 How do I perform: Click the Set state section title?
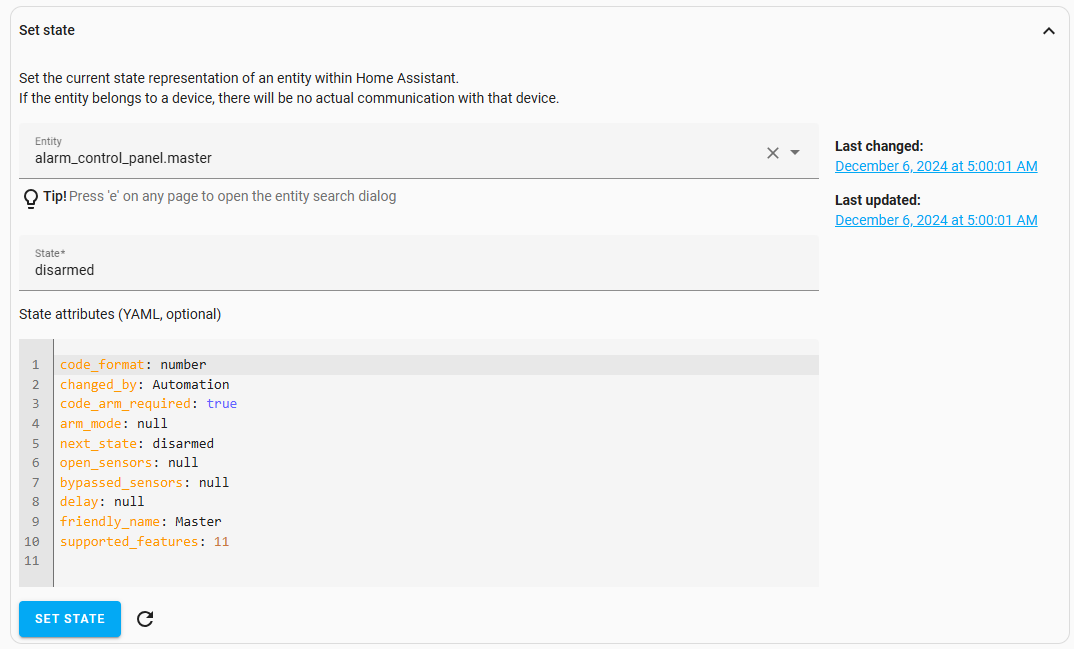[x=47, y=31]
